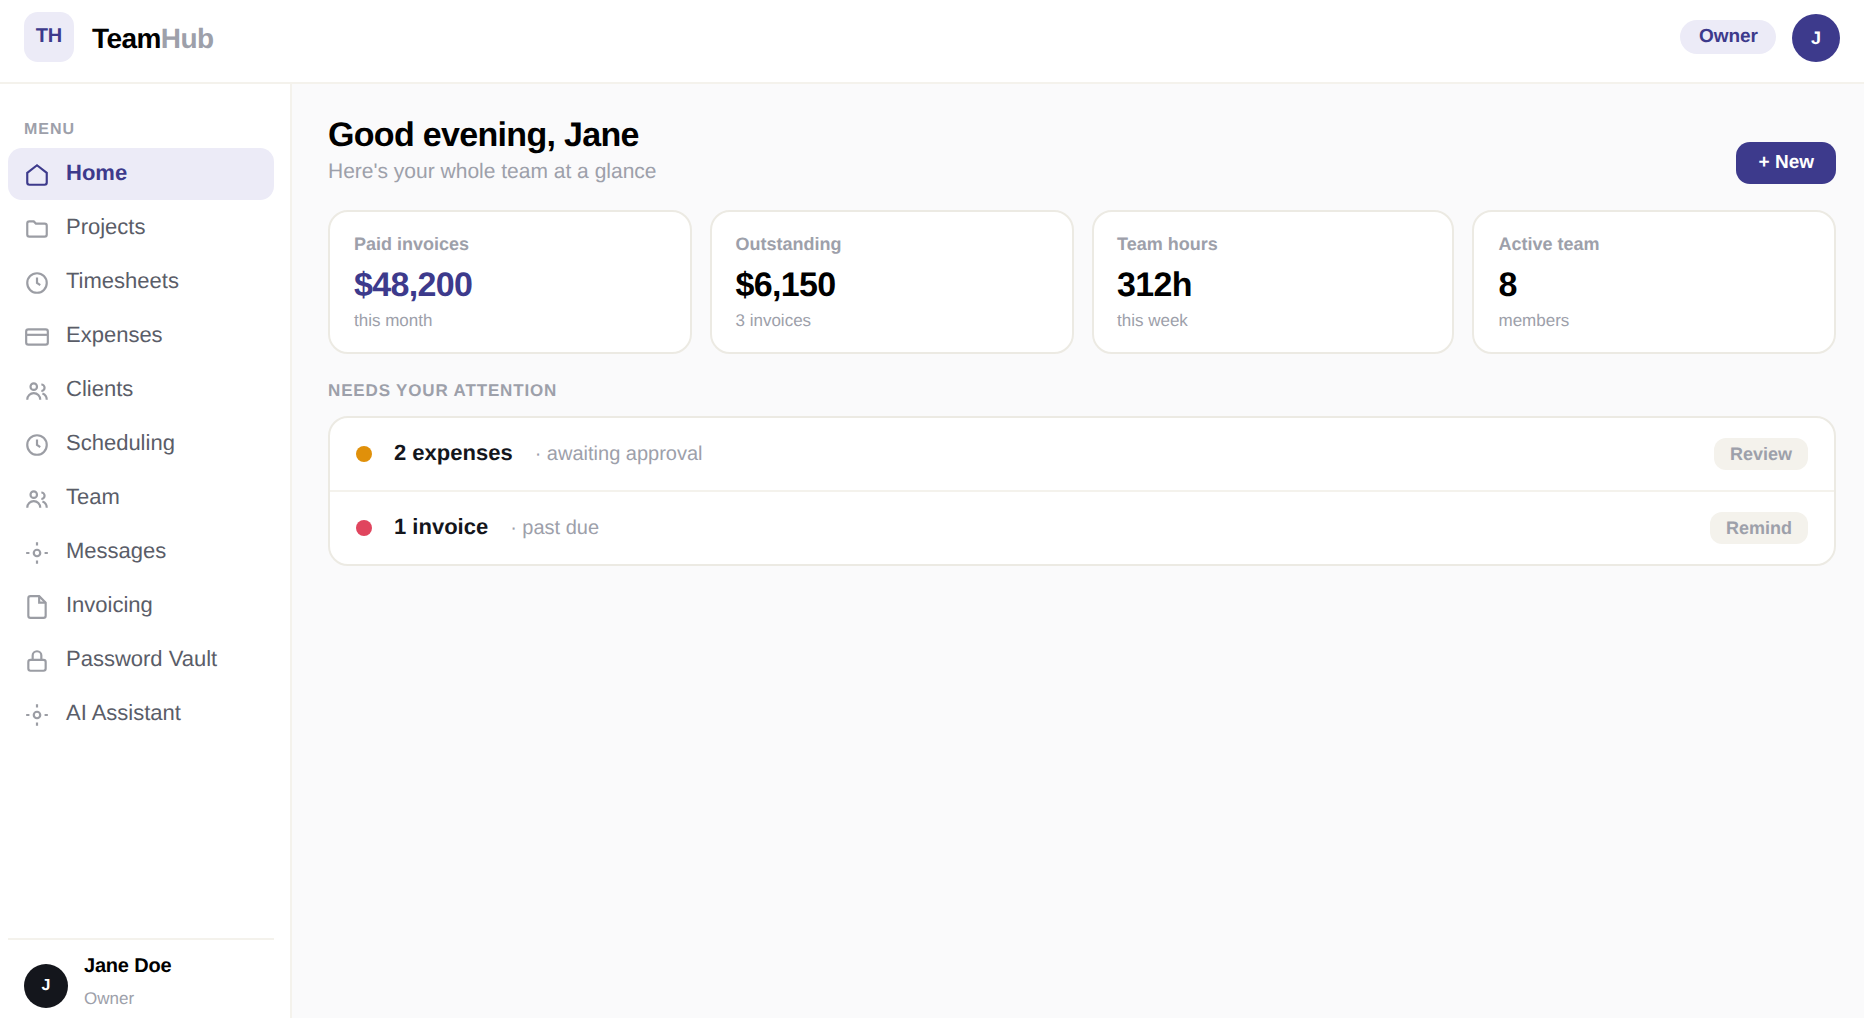Click the Clients people icon
The height and width of the screenshot is (1018, 1864).
[x=37, y=391]
